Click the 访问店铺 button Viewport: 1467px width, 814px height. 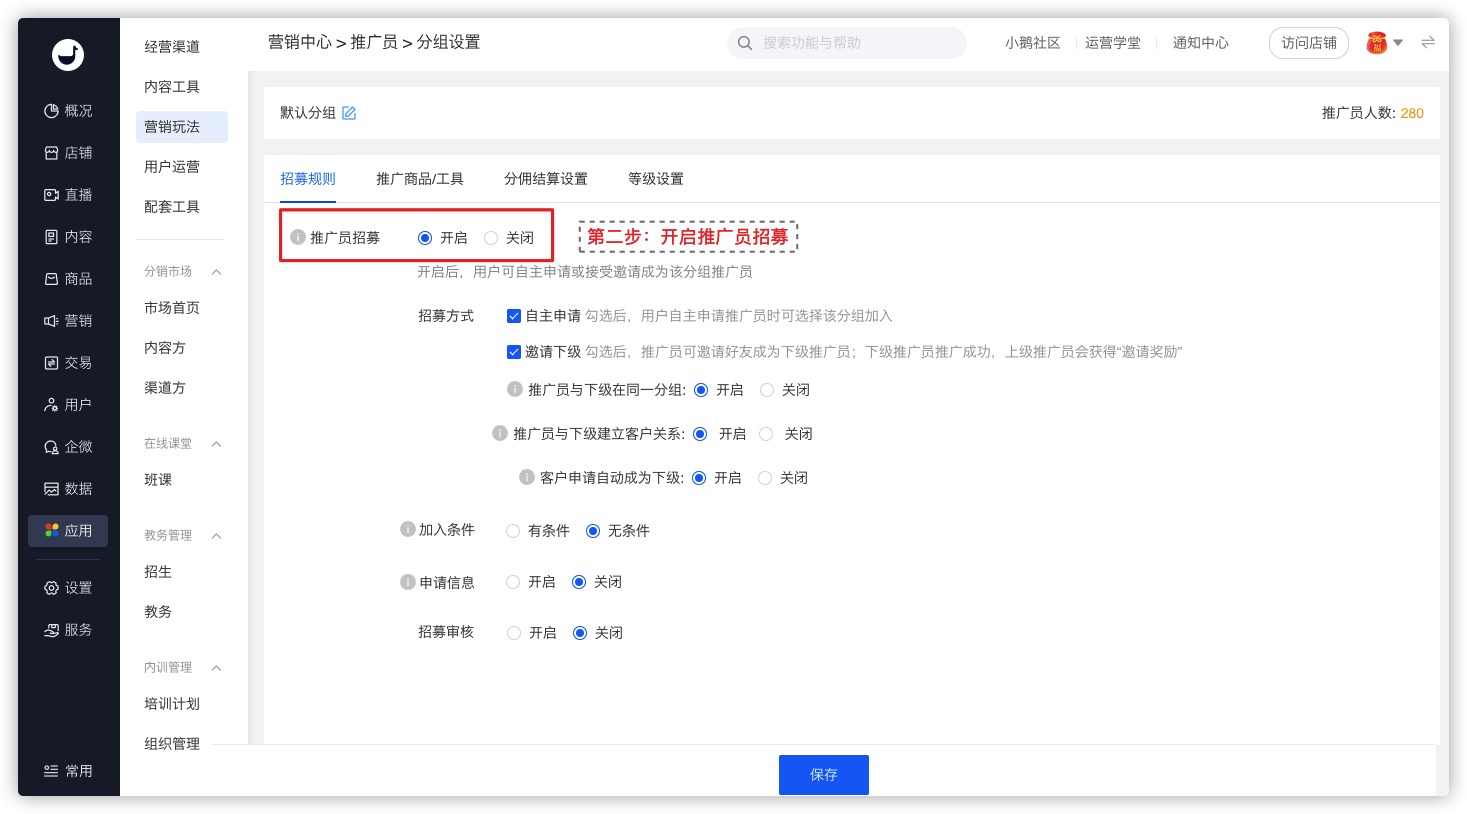(x=1308, y=43)
